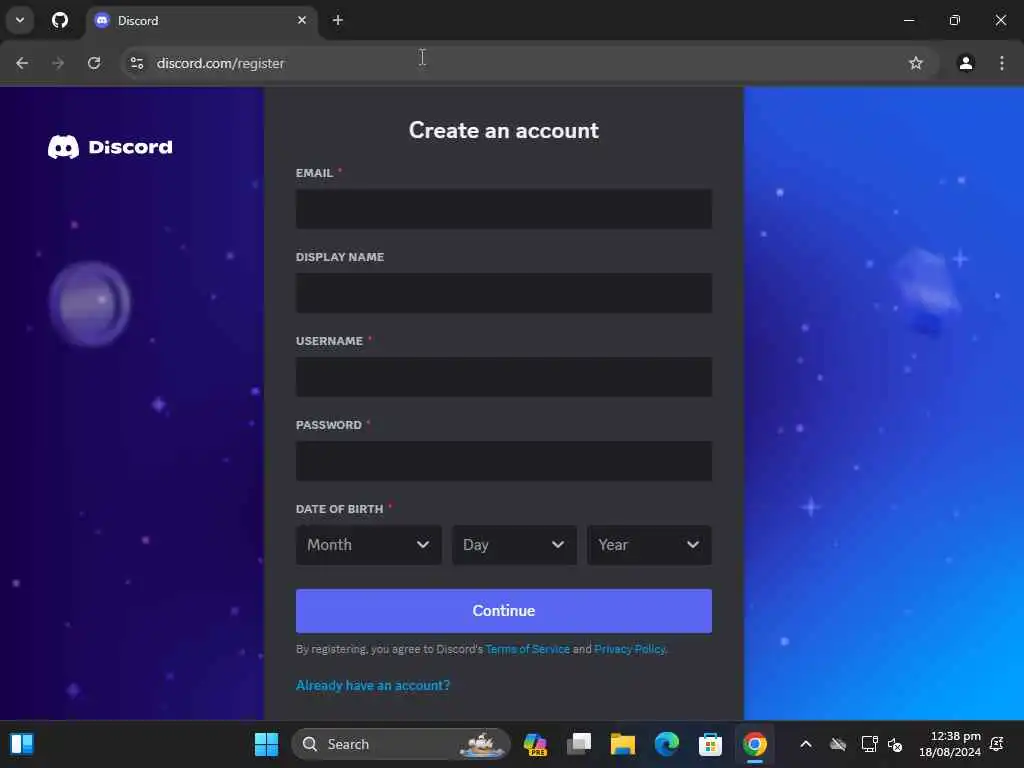This screenshot has height=768, width=1024.
Task: Open the Copilot preview taskbar icon
Action: pyautogui.click(x=535, y=744)
